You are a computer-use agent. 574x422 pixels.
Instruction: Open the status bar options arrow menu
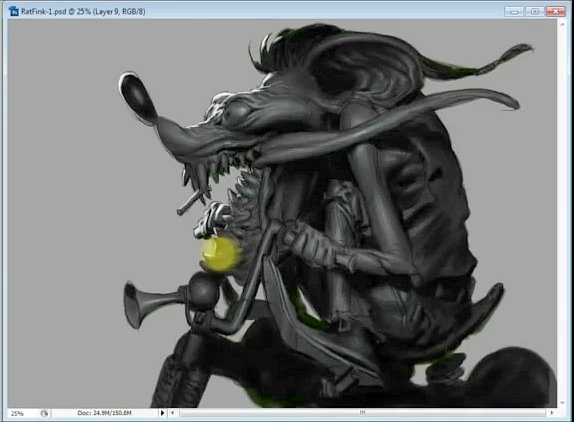tap(163, 413)
